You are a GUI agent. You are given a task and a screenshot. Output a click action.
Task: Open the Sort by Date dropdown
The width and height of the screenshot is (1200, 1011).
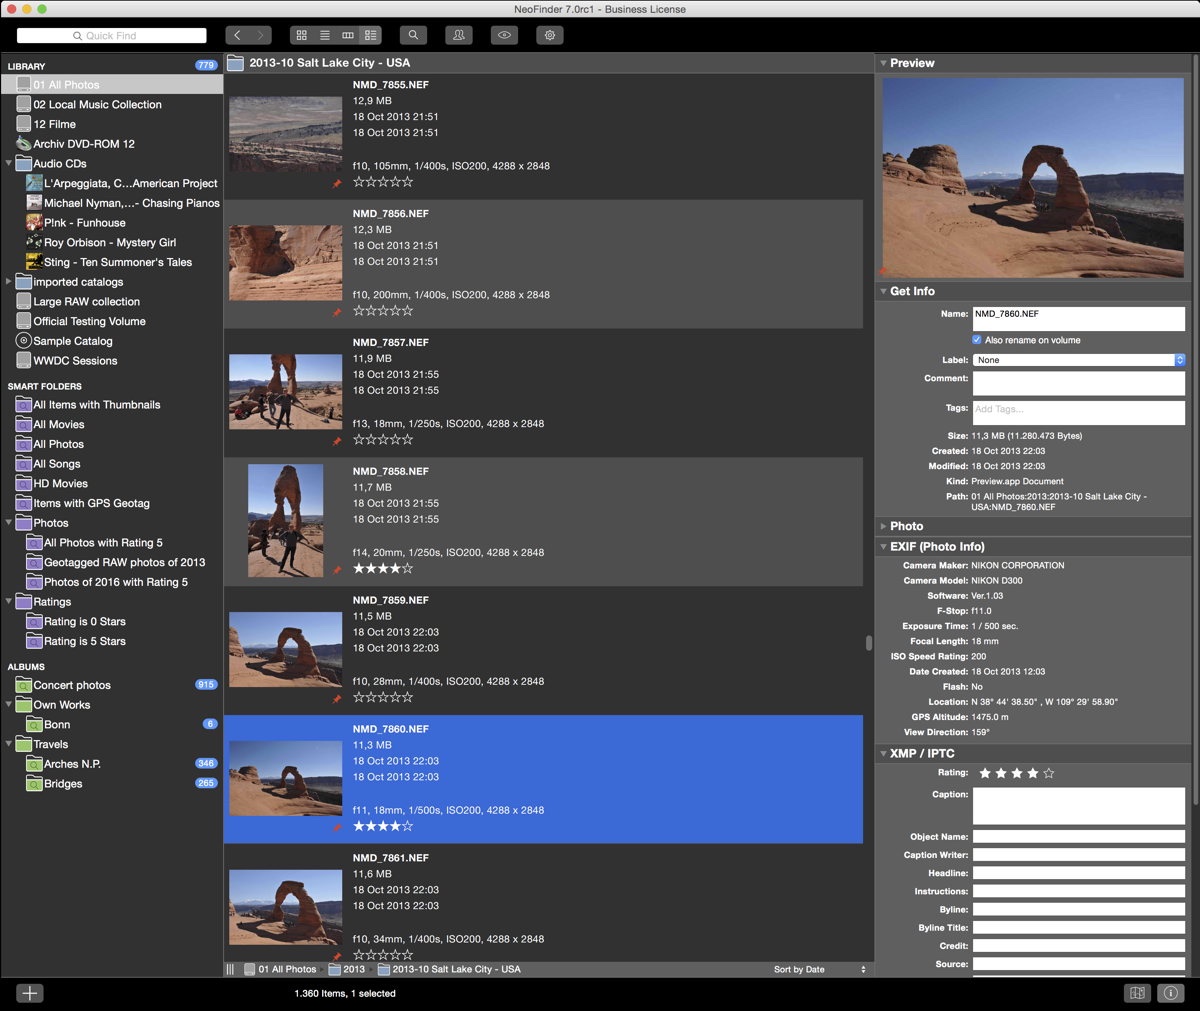click(819, 969)
